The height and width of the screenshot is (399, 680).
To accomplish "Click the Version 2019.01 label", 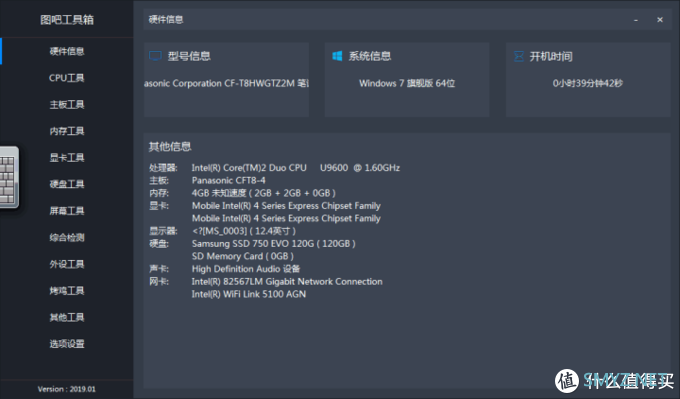I will [x=67, y=389].
